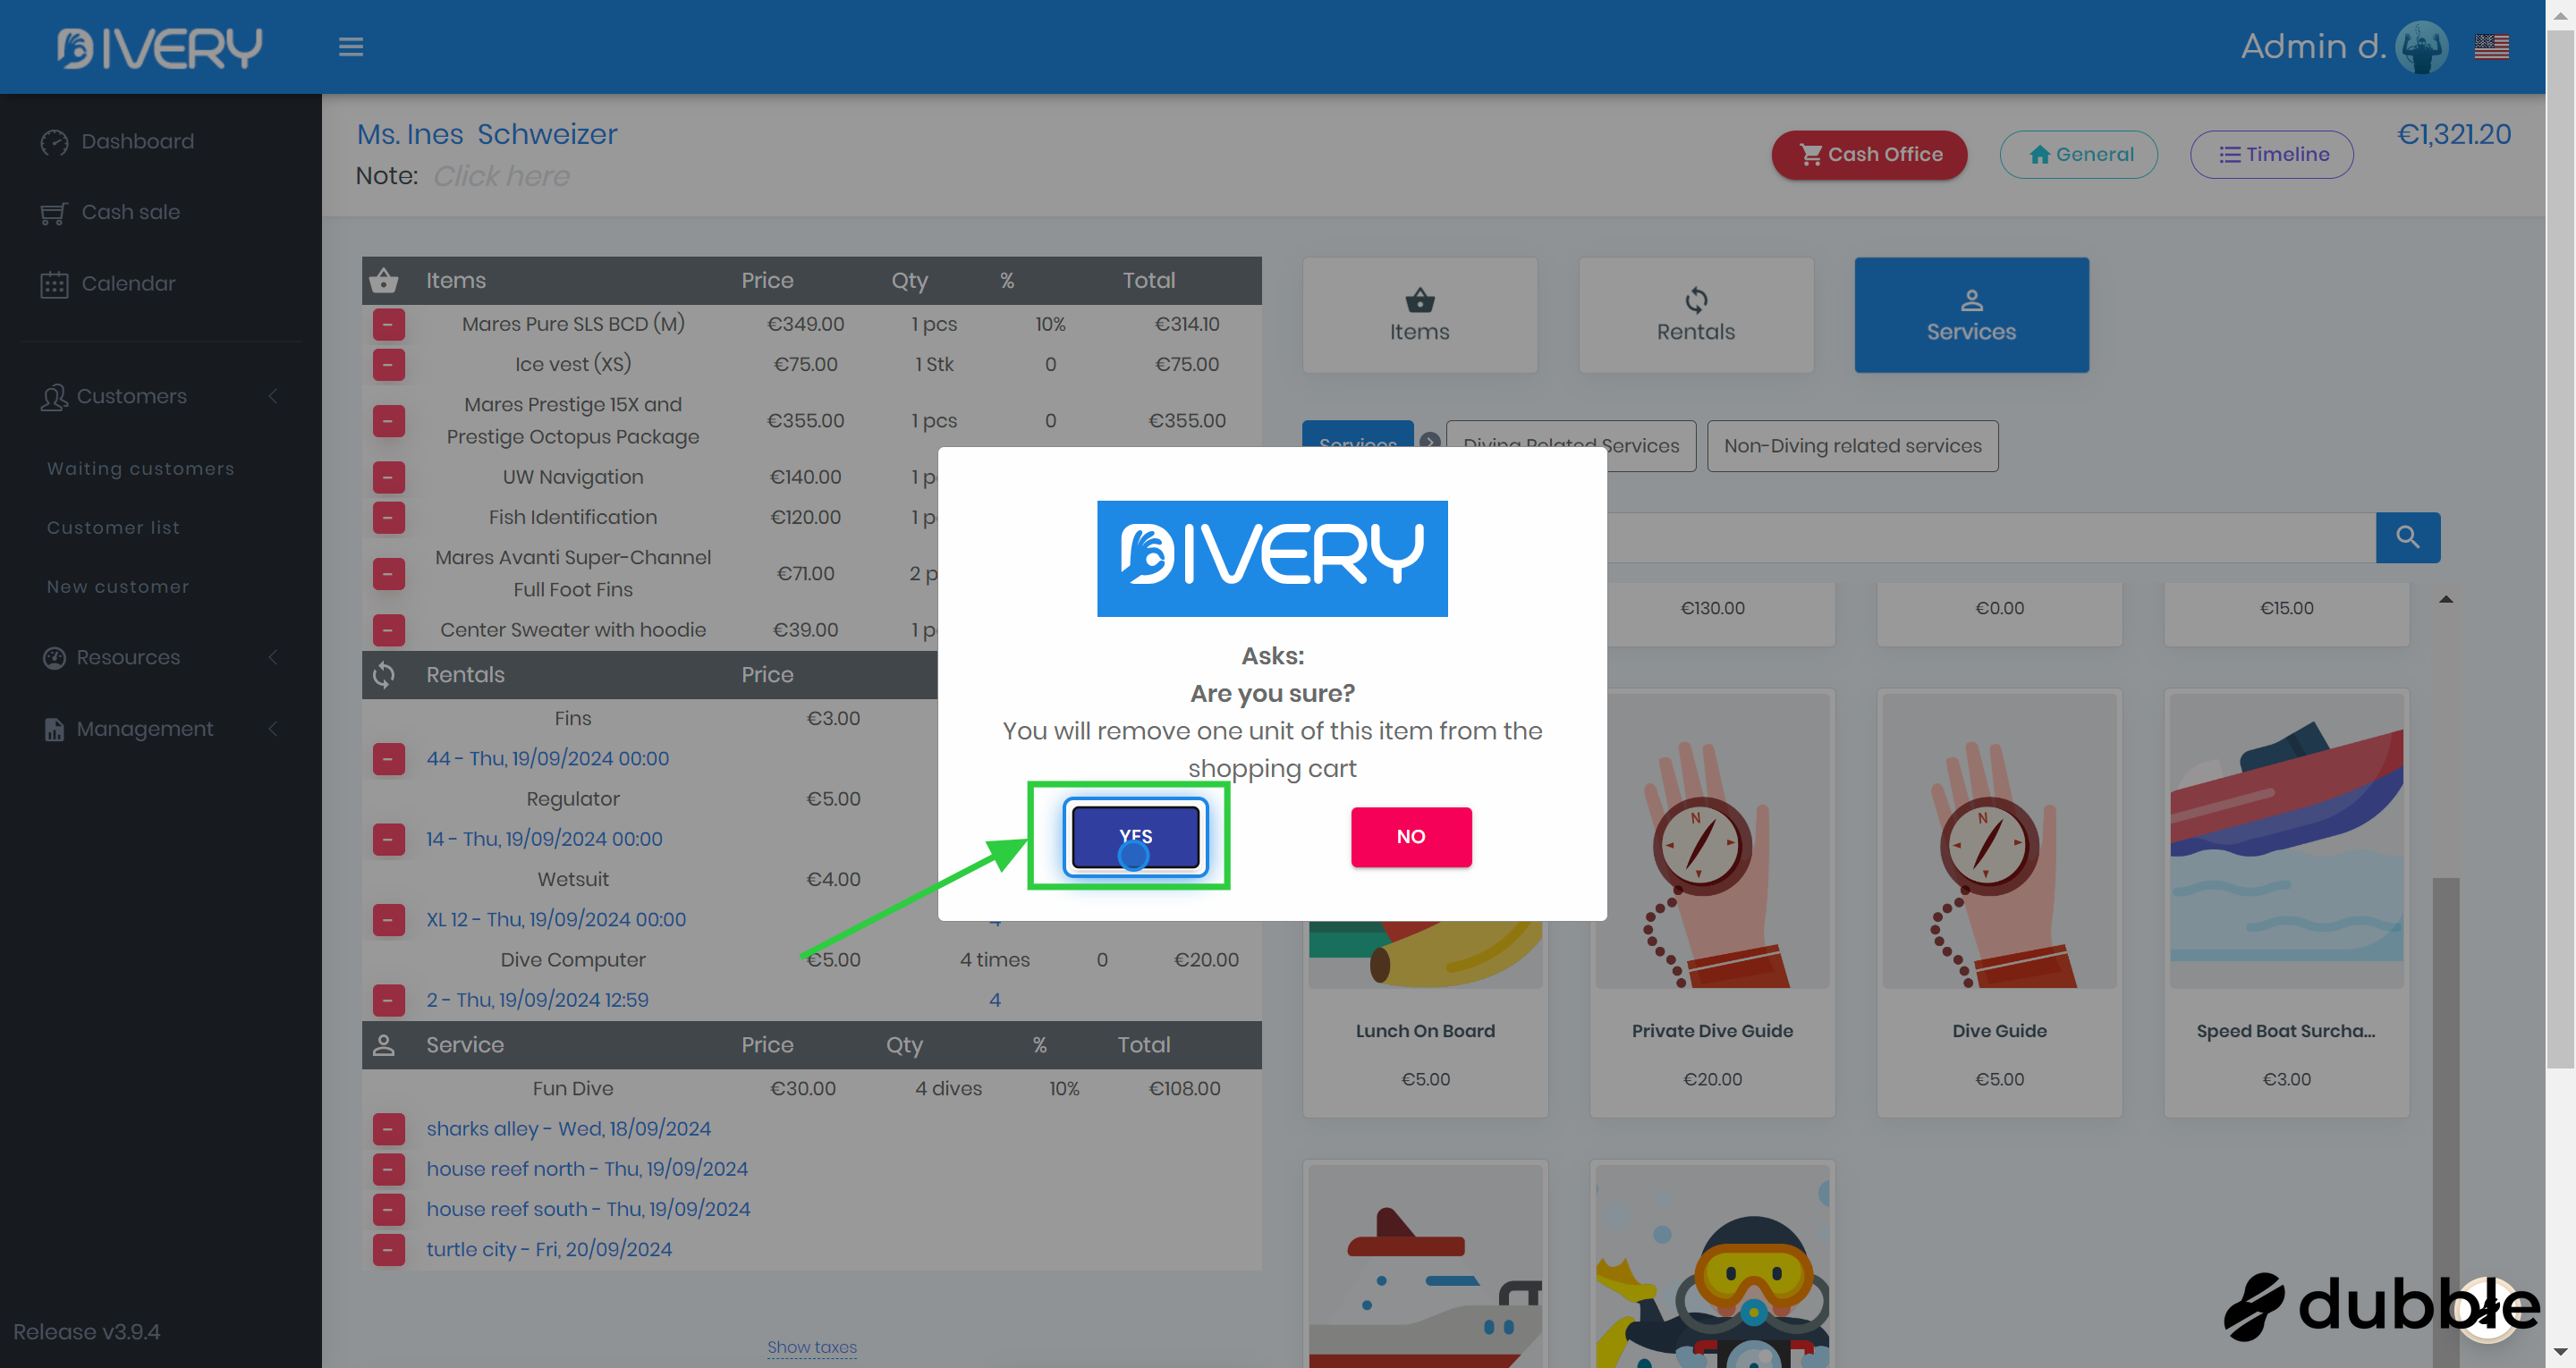Remove Ice vest (XS) with minus icon
2576x1368 pixels.
388,364
